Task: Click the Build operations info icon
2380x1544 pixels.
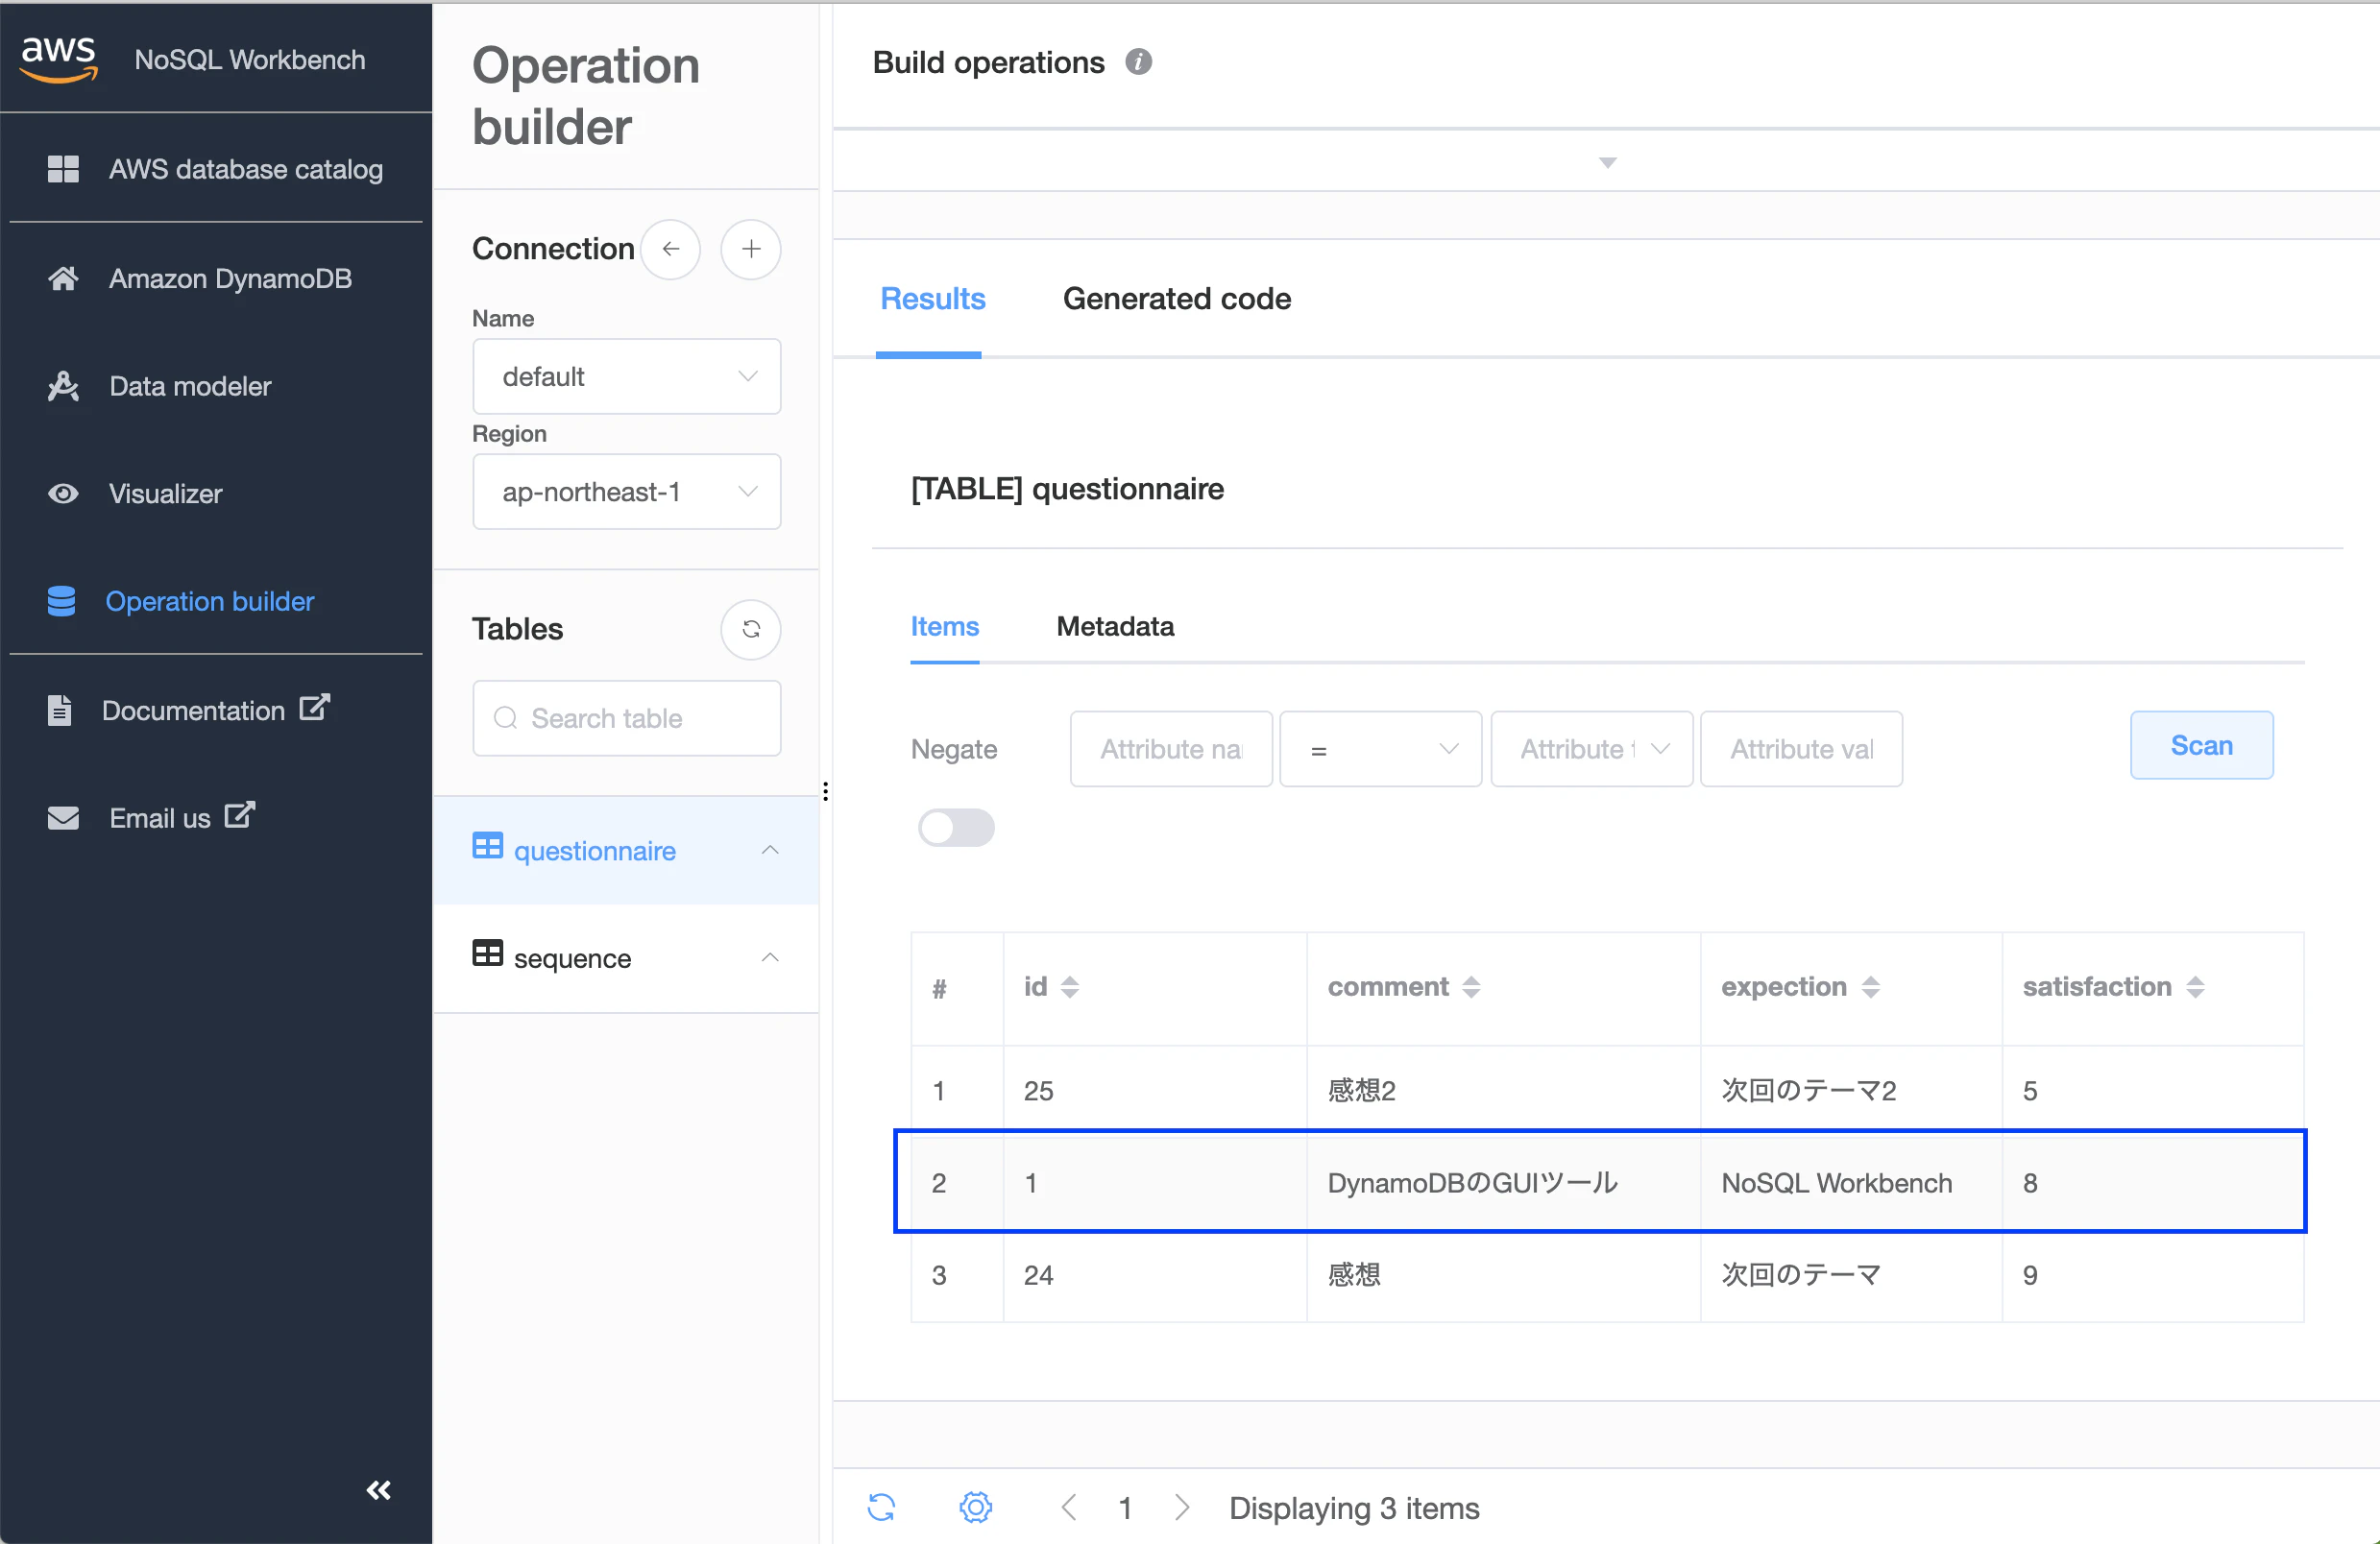Action: (1138, 62)
